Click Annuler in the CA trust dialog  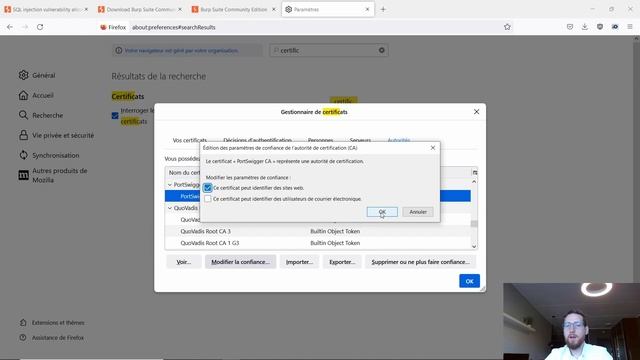[418, 212]
